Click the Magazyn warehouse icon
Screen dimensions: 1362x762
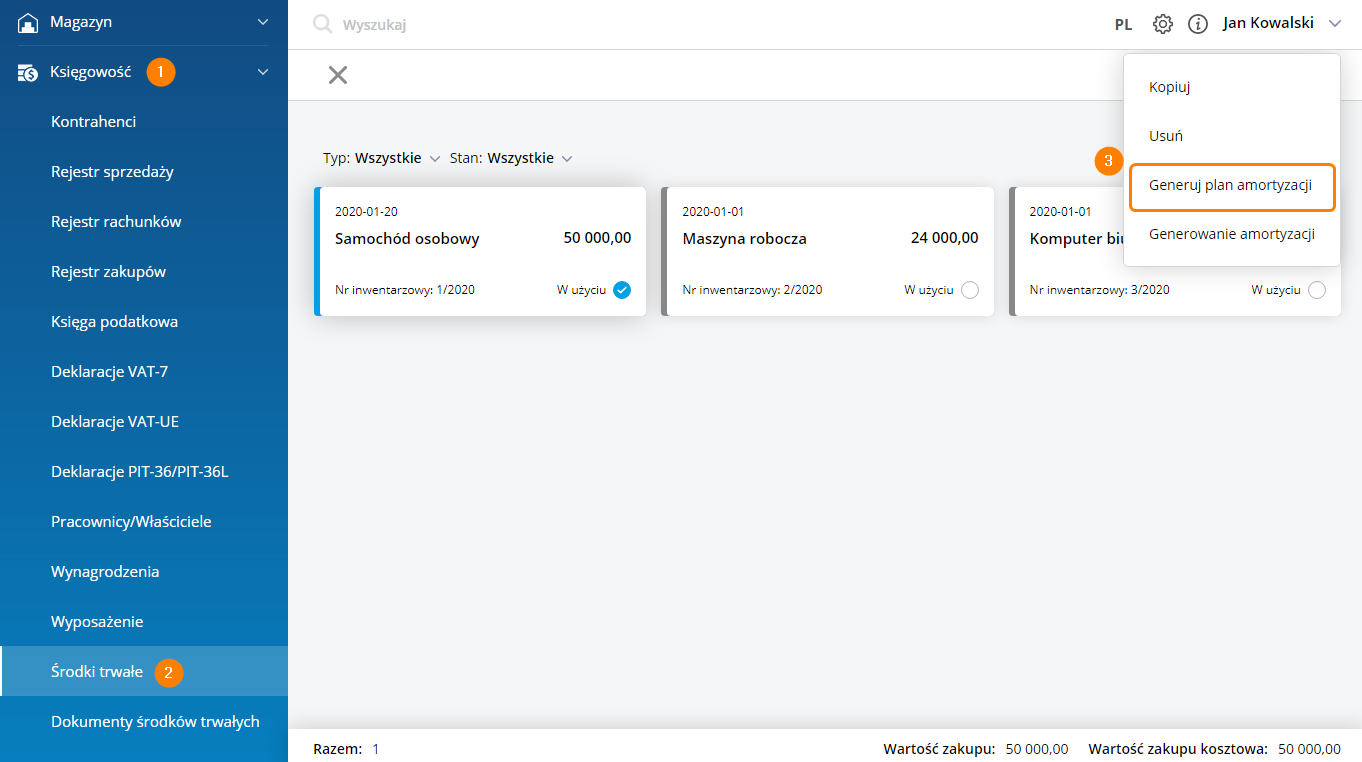pyautogui.click(x=28, y=22)
